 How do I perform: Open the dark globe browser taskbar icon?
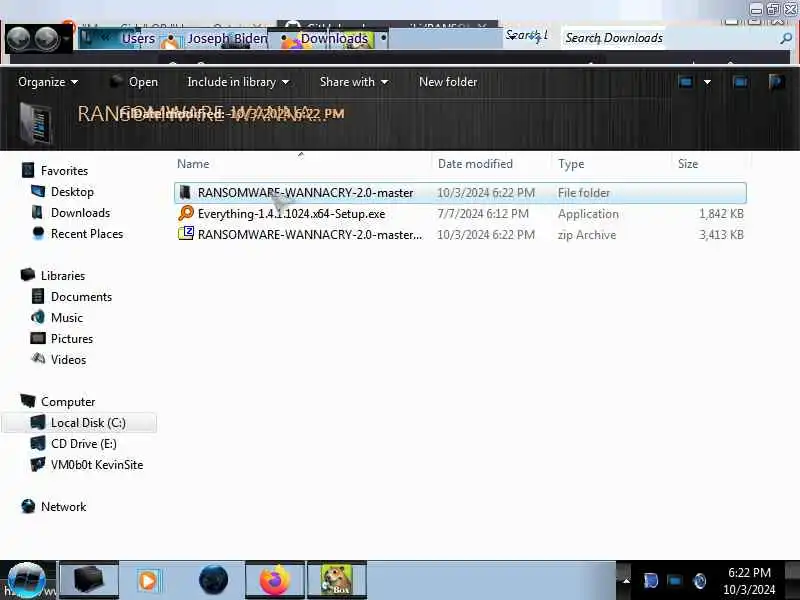click(x=213, y=580)
